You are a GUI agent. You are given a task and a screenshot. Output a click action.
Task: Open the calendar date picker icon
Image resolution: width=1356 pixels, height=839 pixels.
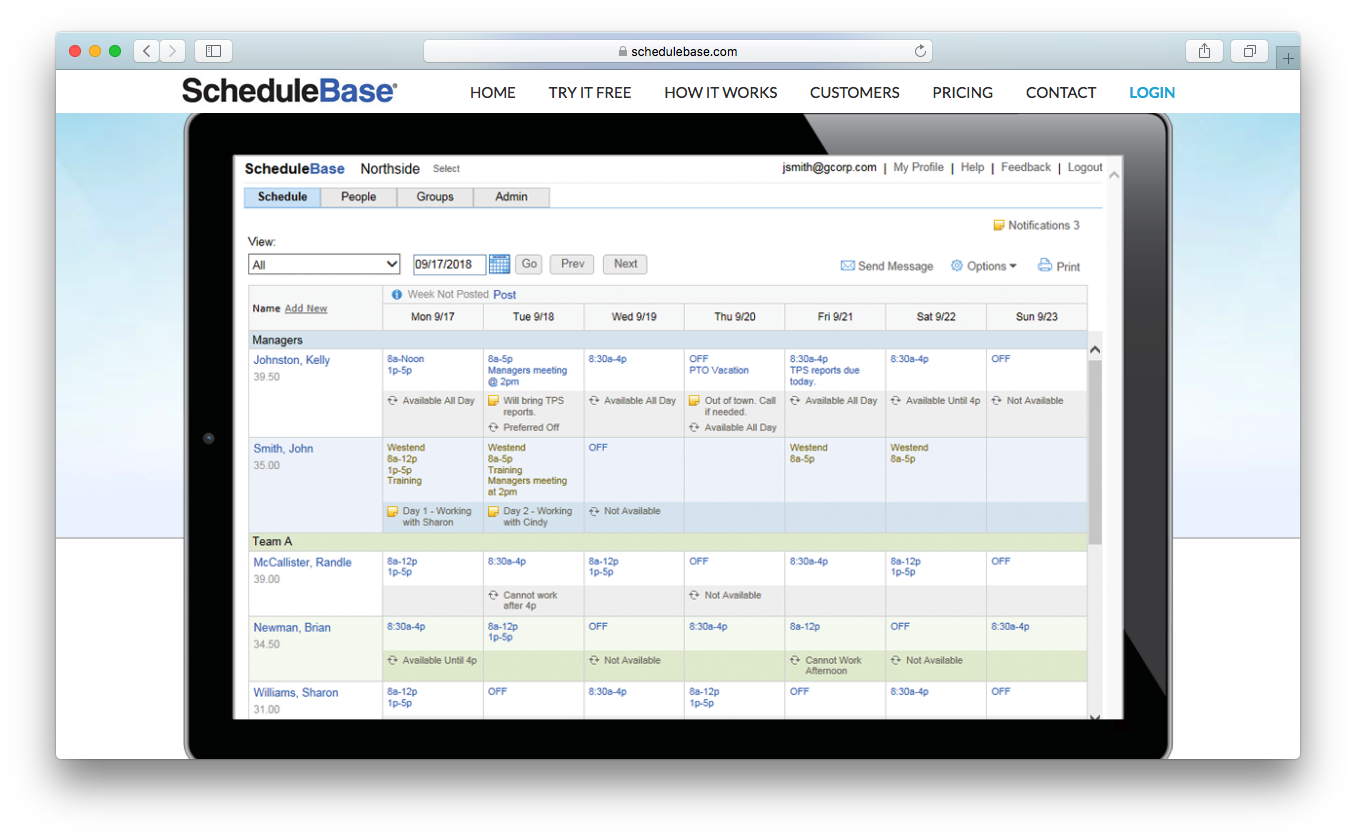tap(499, 264)
